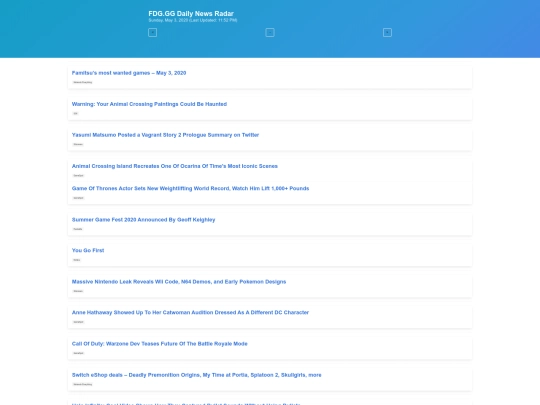Open the You Go First article
The image size is (540, 405).
coord(88,250)
